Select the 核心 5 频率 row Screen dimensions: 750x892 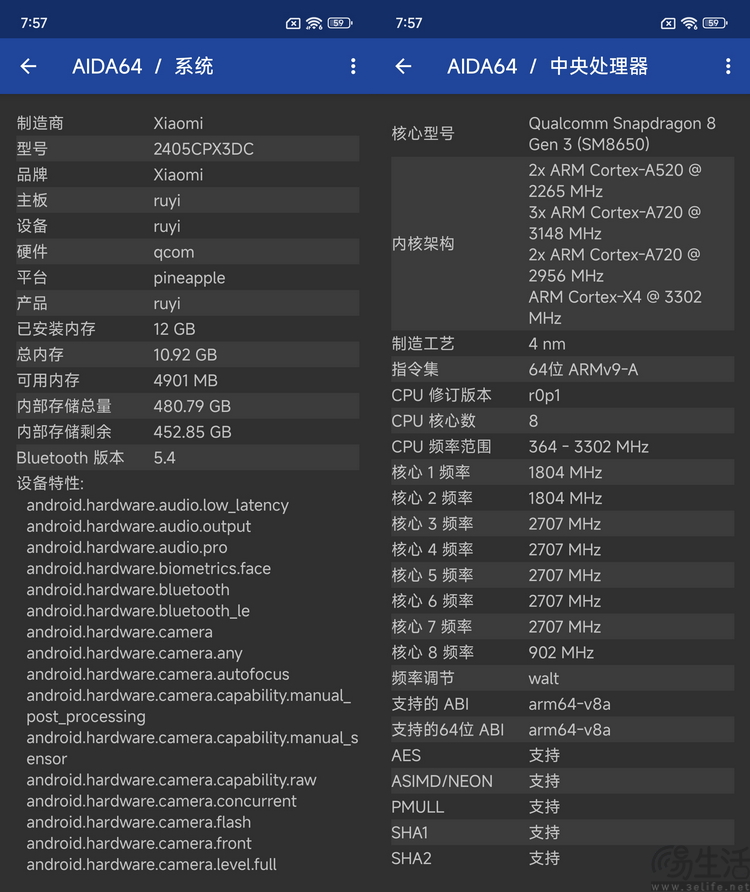point(563,575)
